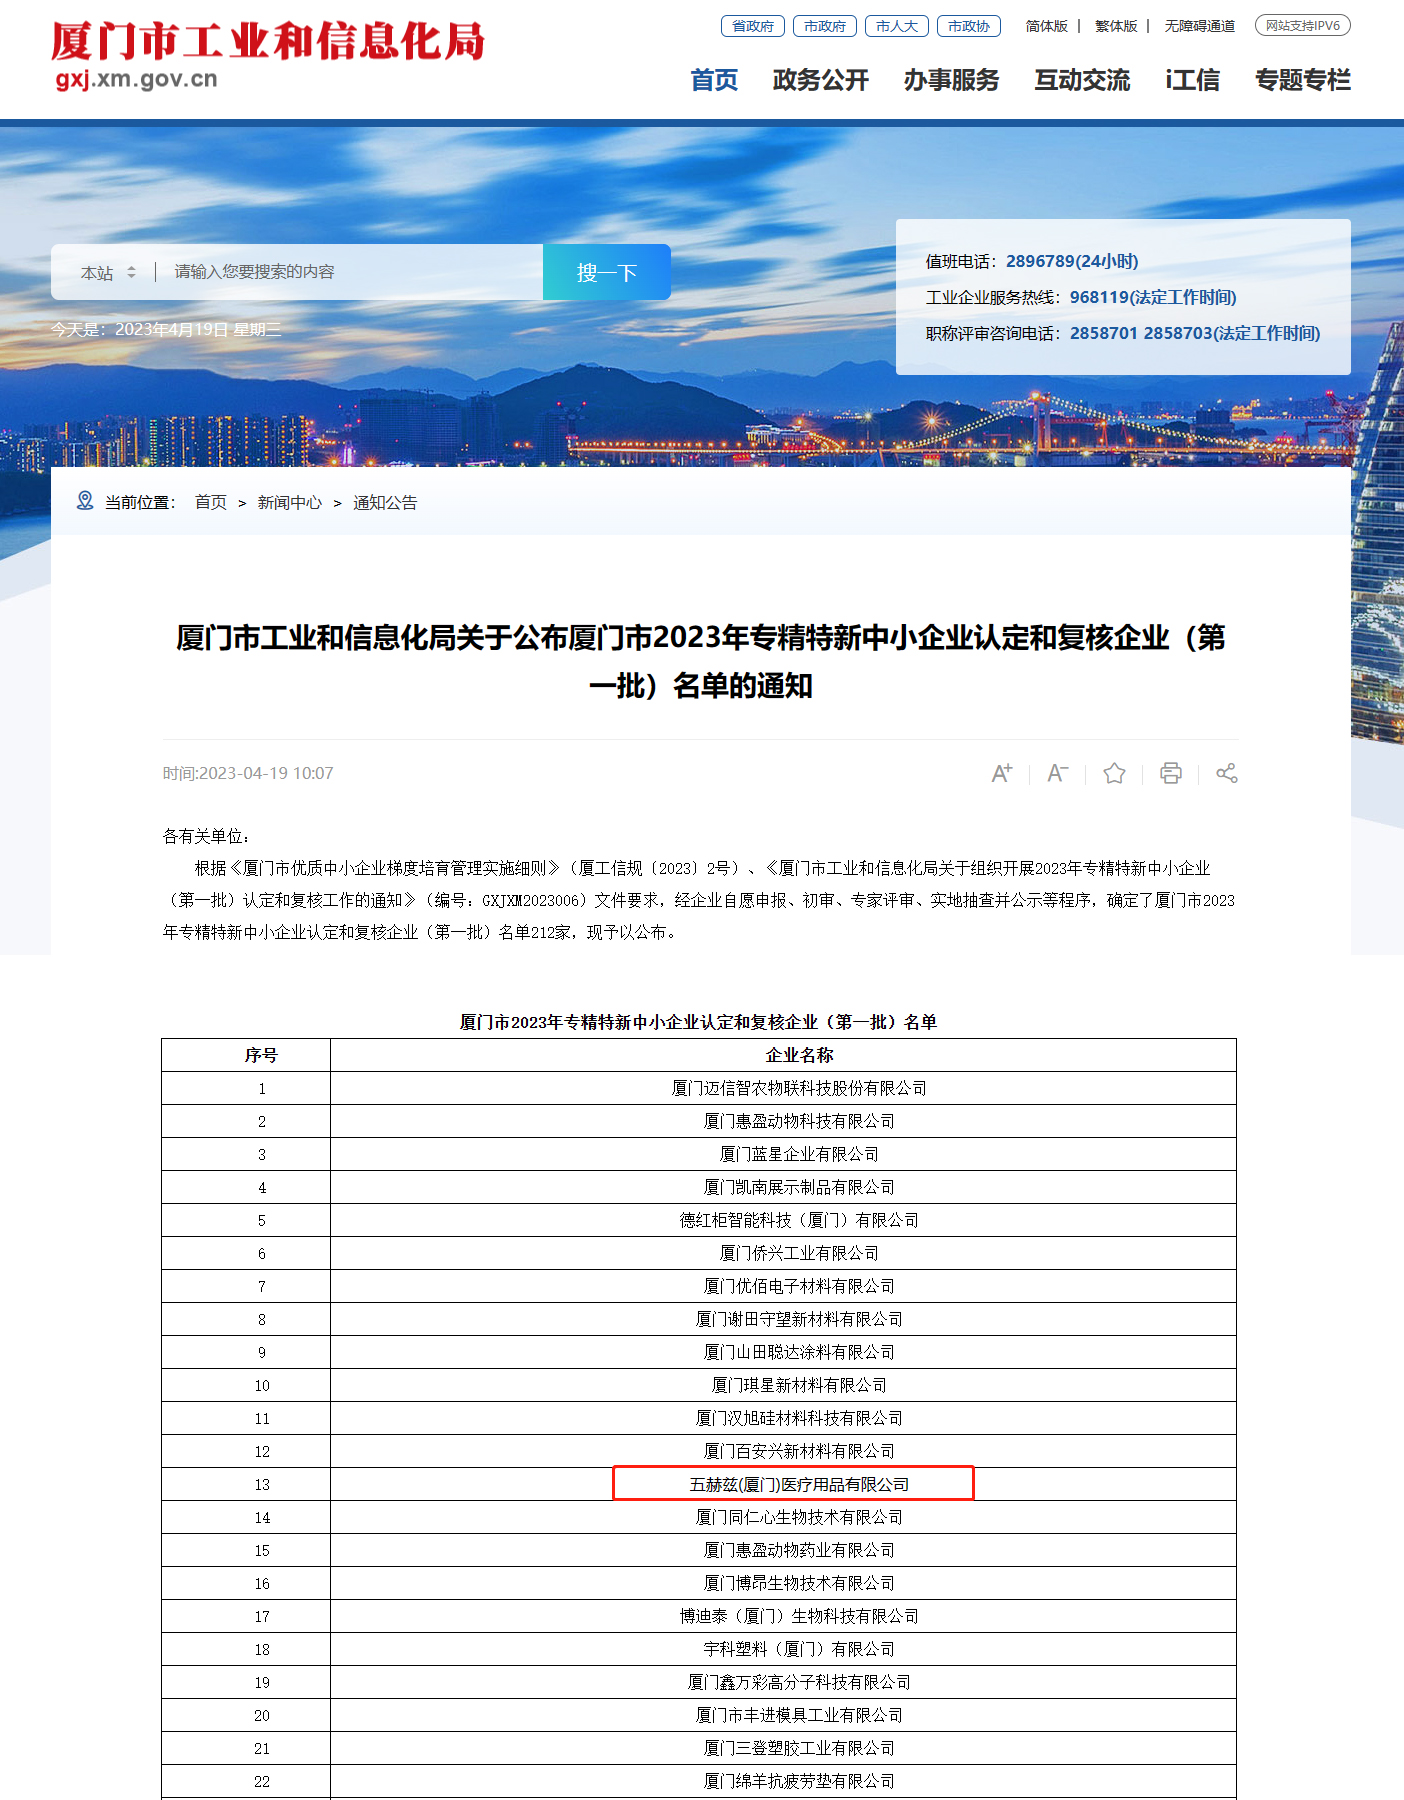Open the 首页 main menu item

tap(714, 80)
